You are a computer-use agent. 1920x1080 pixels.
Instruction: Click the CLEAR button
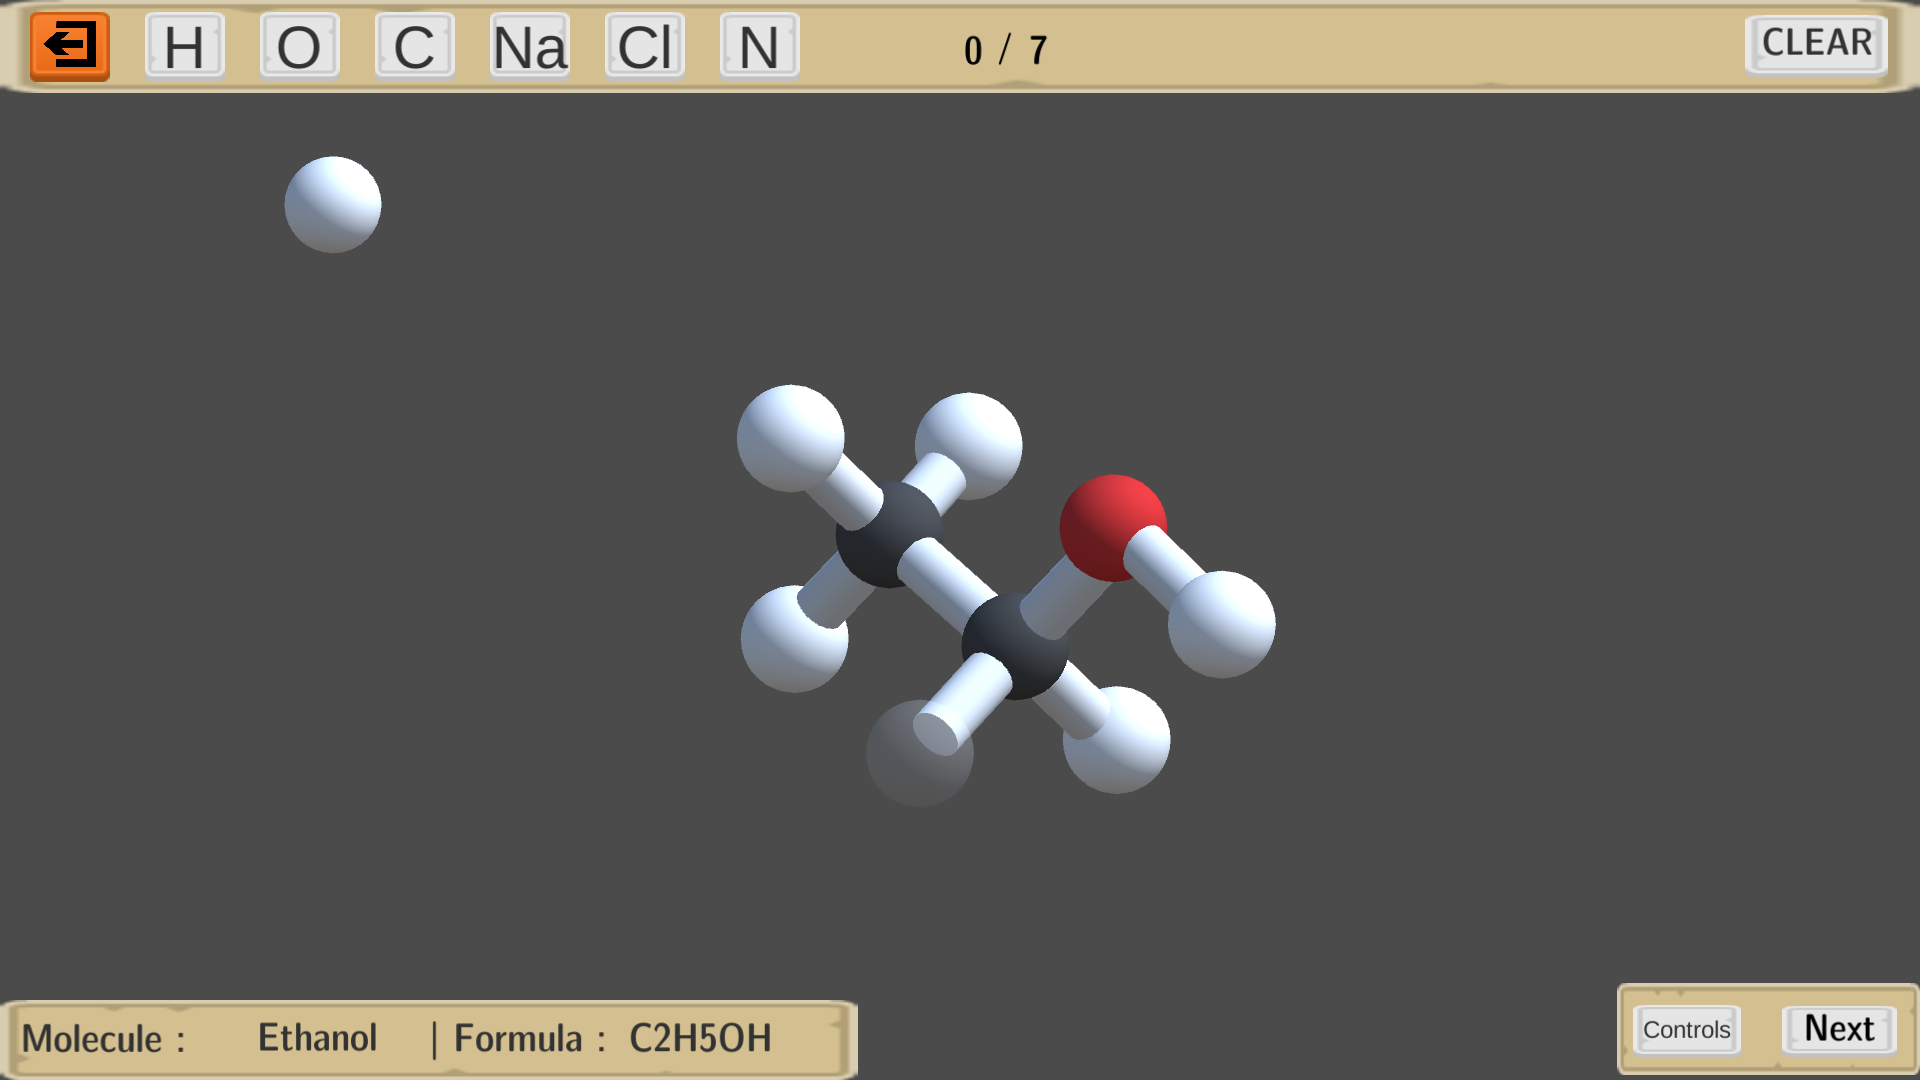1817,44
